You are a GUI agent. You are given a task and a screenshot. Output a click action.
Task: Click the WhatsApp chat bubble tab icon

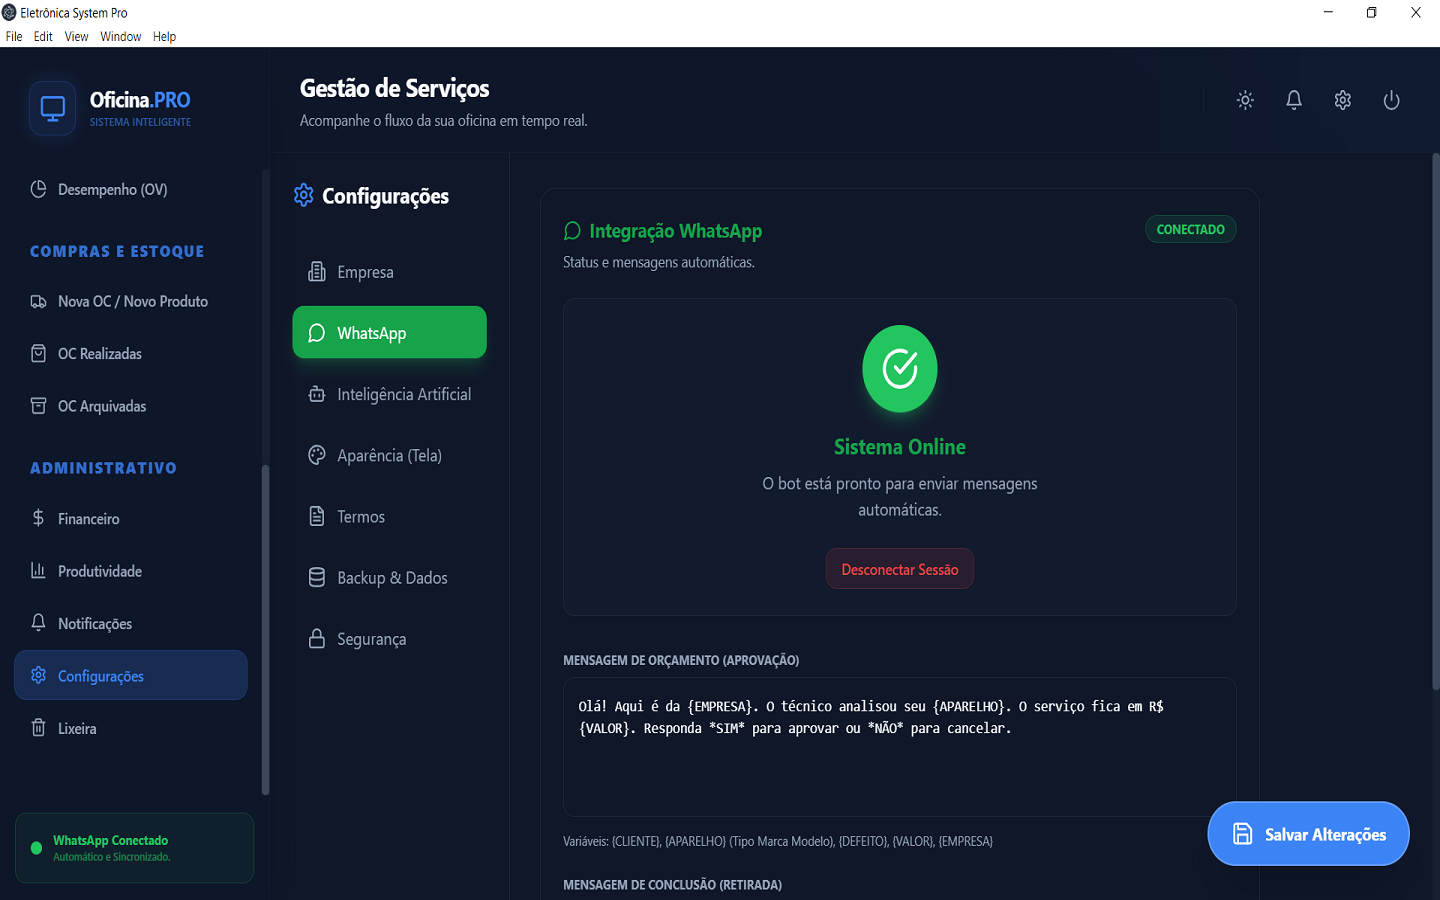[317, 333]
